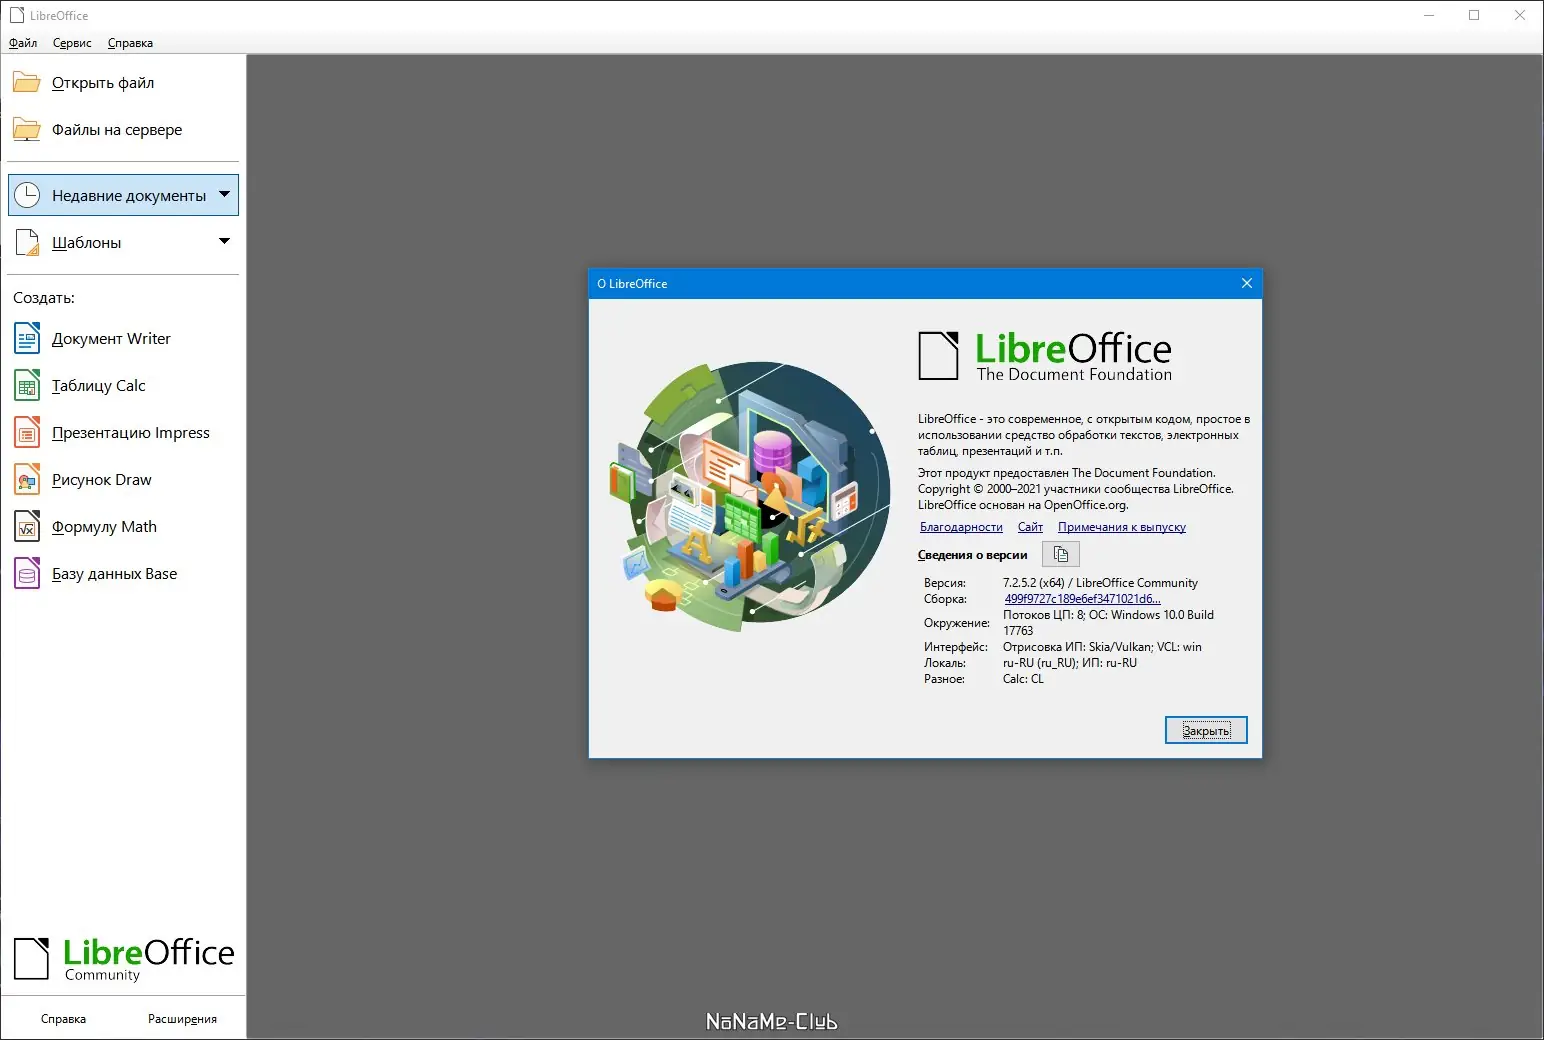
Task: Create a new Таблицу Calc
Action: [x=99, y=386]
